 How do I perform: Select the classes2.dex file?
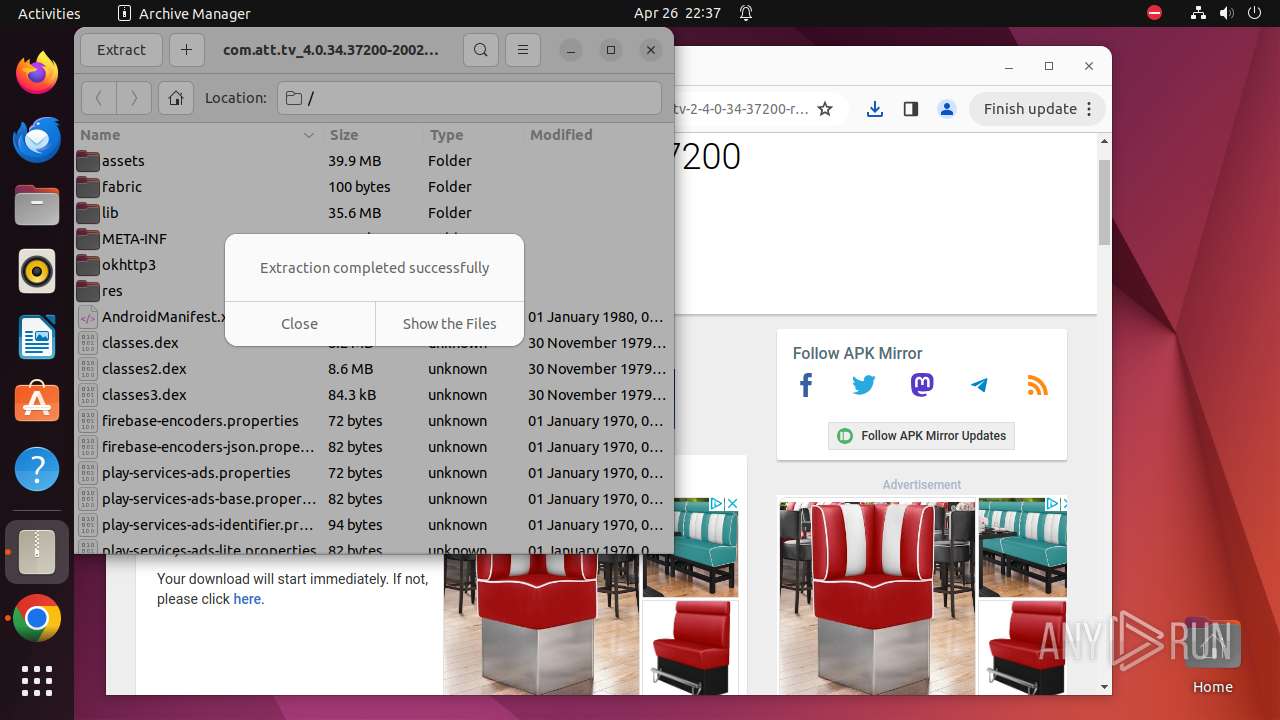tap(374, 369)
